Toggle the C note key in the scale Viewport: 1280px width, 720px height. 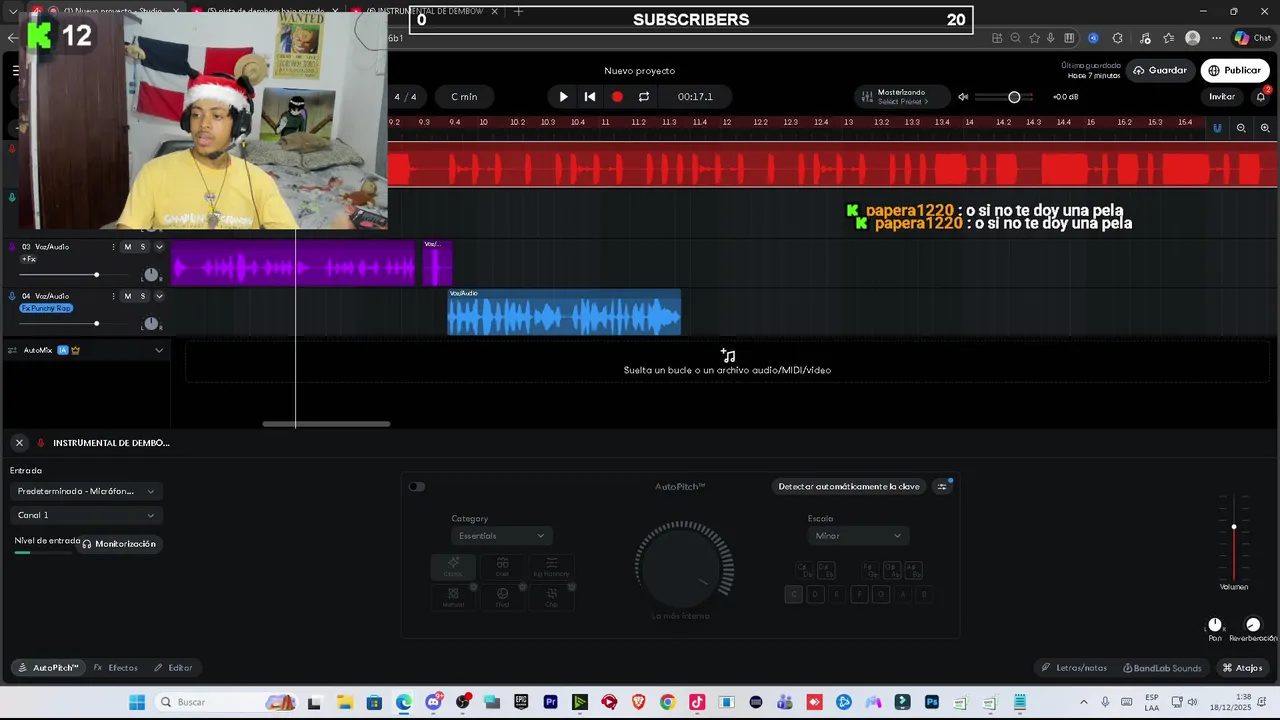793,594
